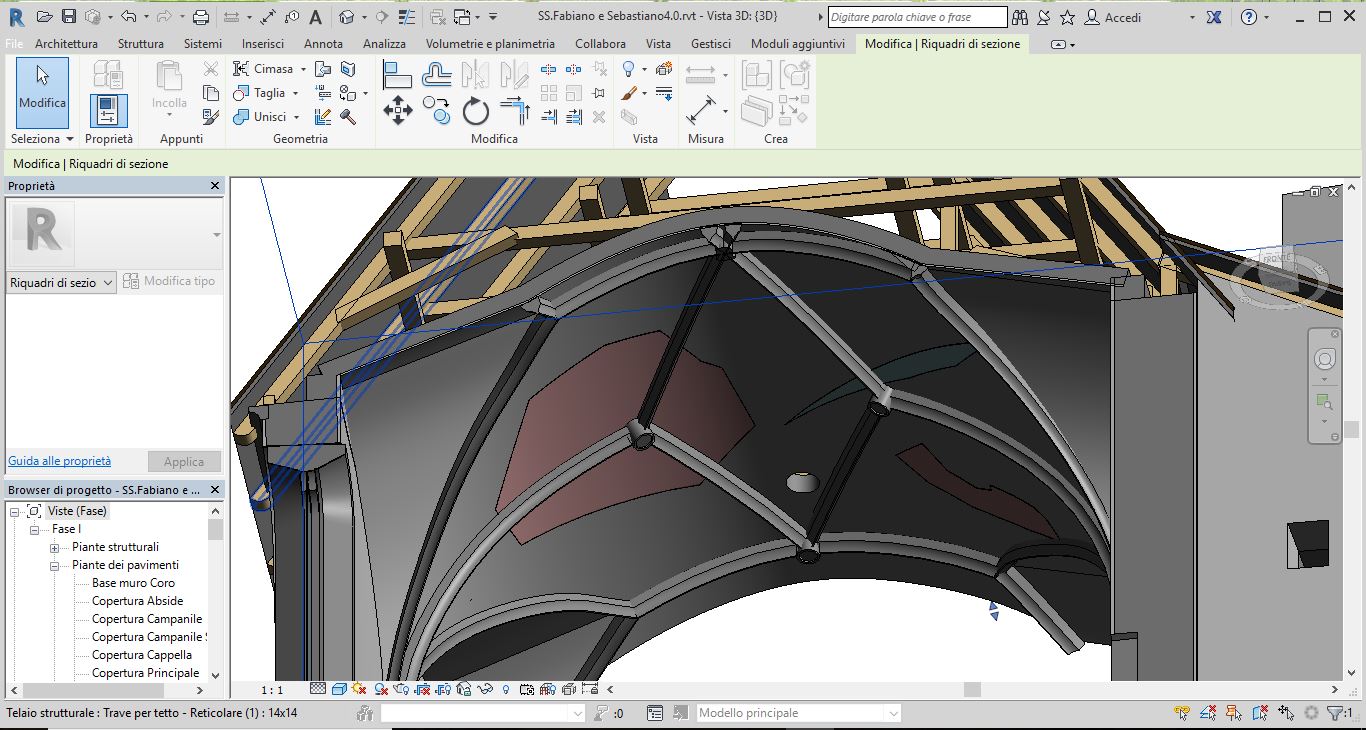
Task: Open the Guida alle proprietà link
Action: coord(60,461)
